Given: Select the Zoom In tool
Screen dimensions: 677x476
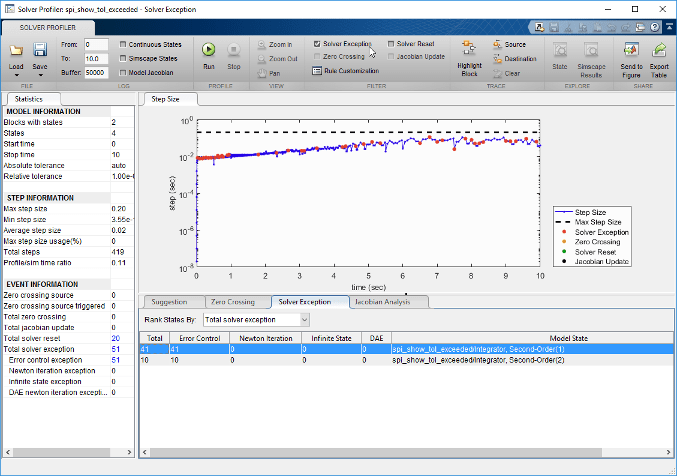Looking at the screenshot, I should tap(274, 45).
